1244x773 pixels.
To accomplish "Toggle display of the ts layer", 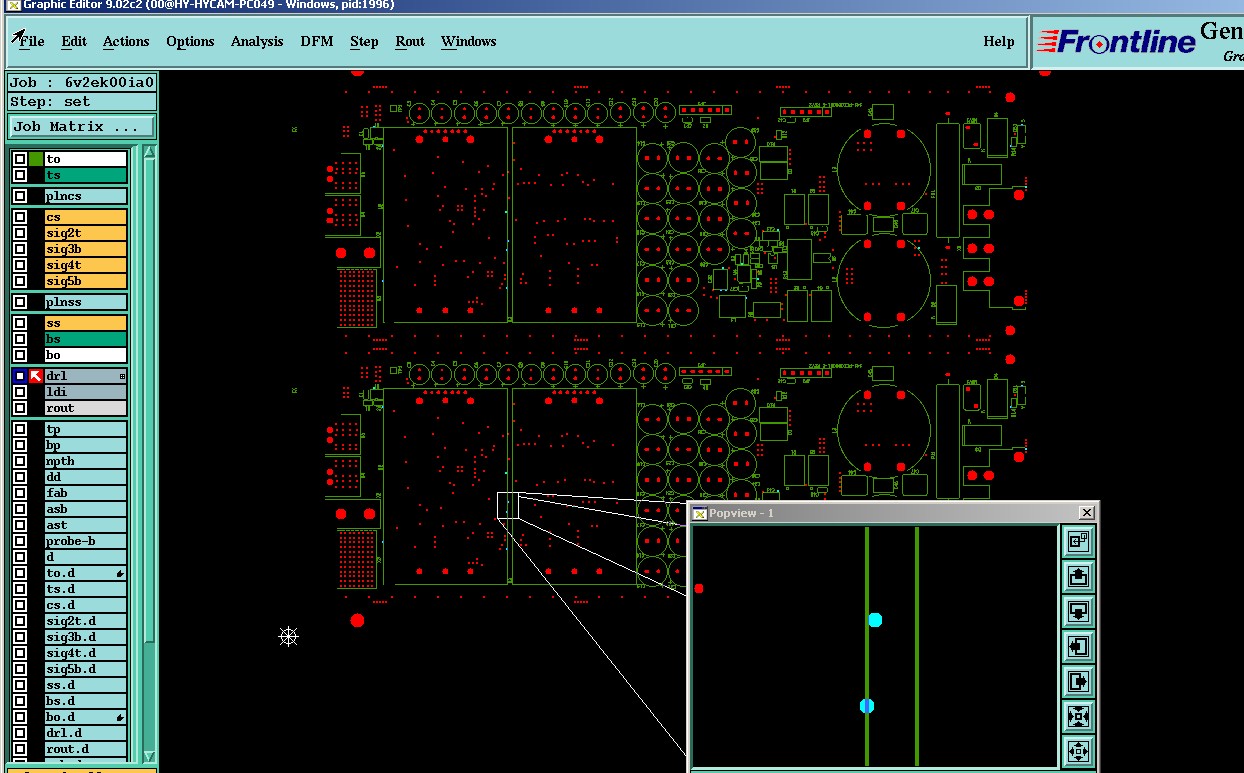I will (x=20, y=175).
